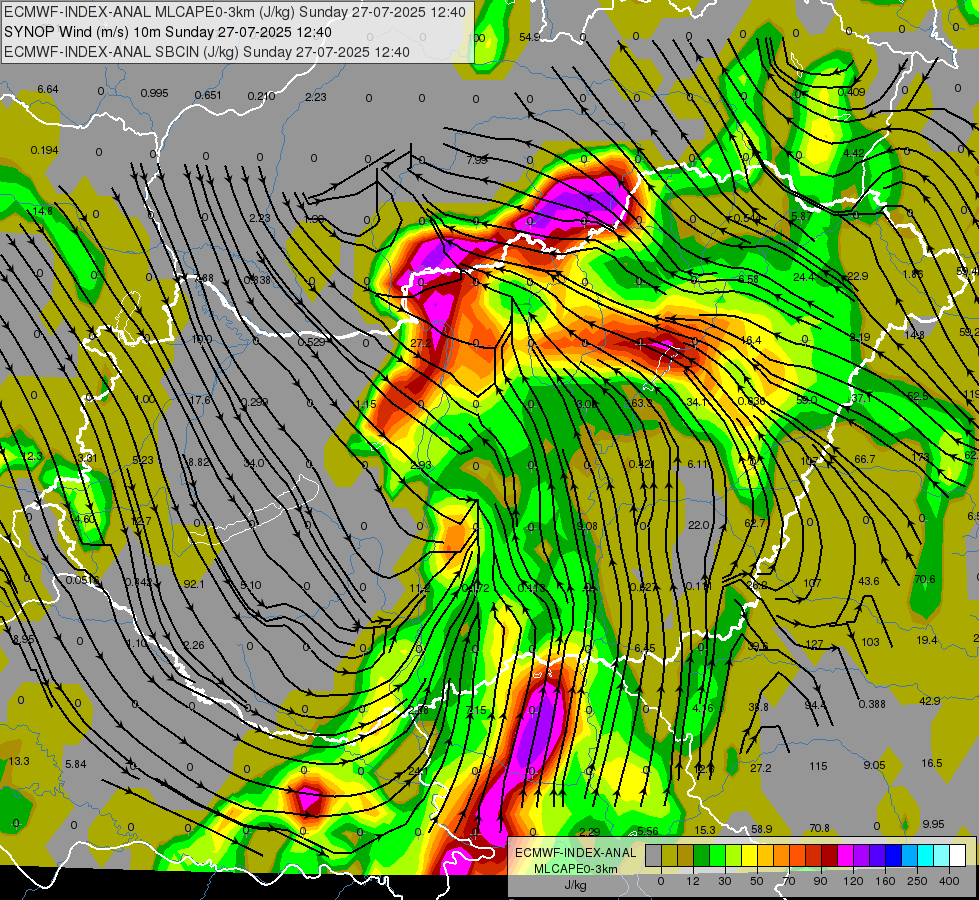This screenshot has height=900, width=979.
Task: Pick the white legend swatch
Action: tap(957, 855)
